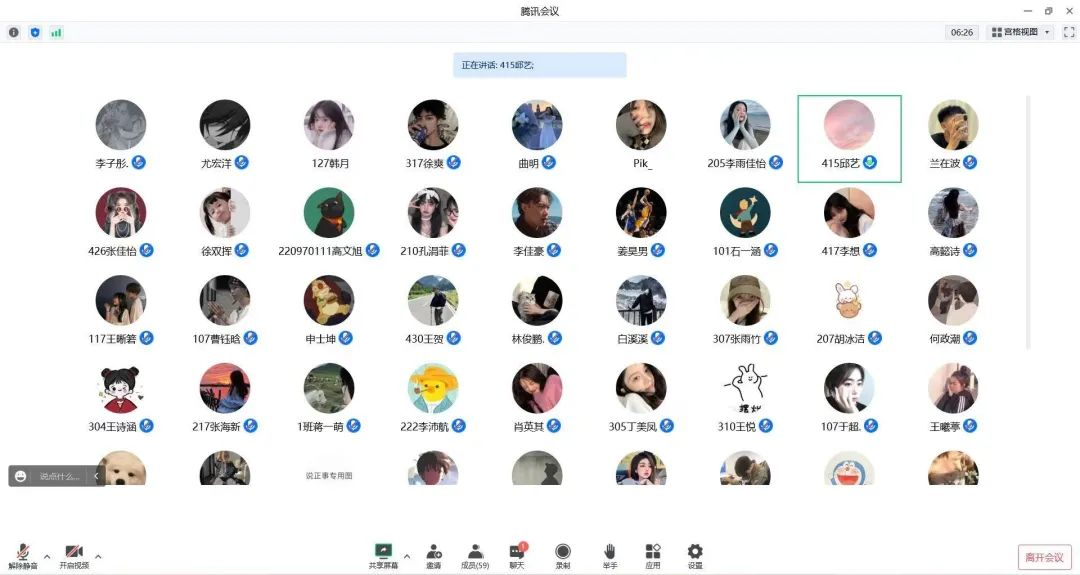This screenshot has width=1080, height=575.
Task: Open the Members (成员) list
Action: pos(475,556)
